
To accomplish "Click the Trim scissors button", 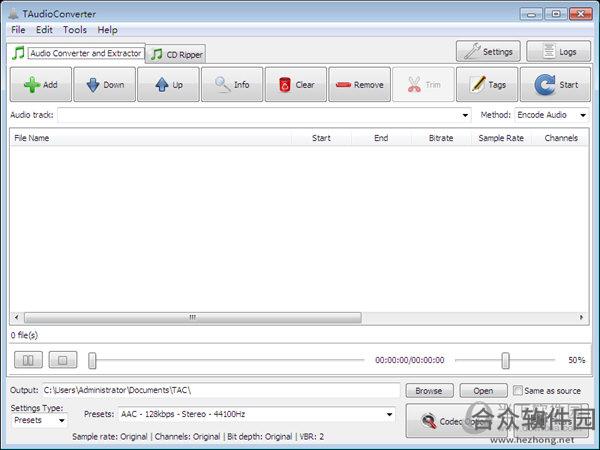I will tap(424, 85).
